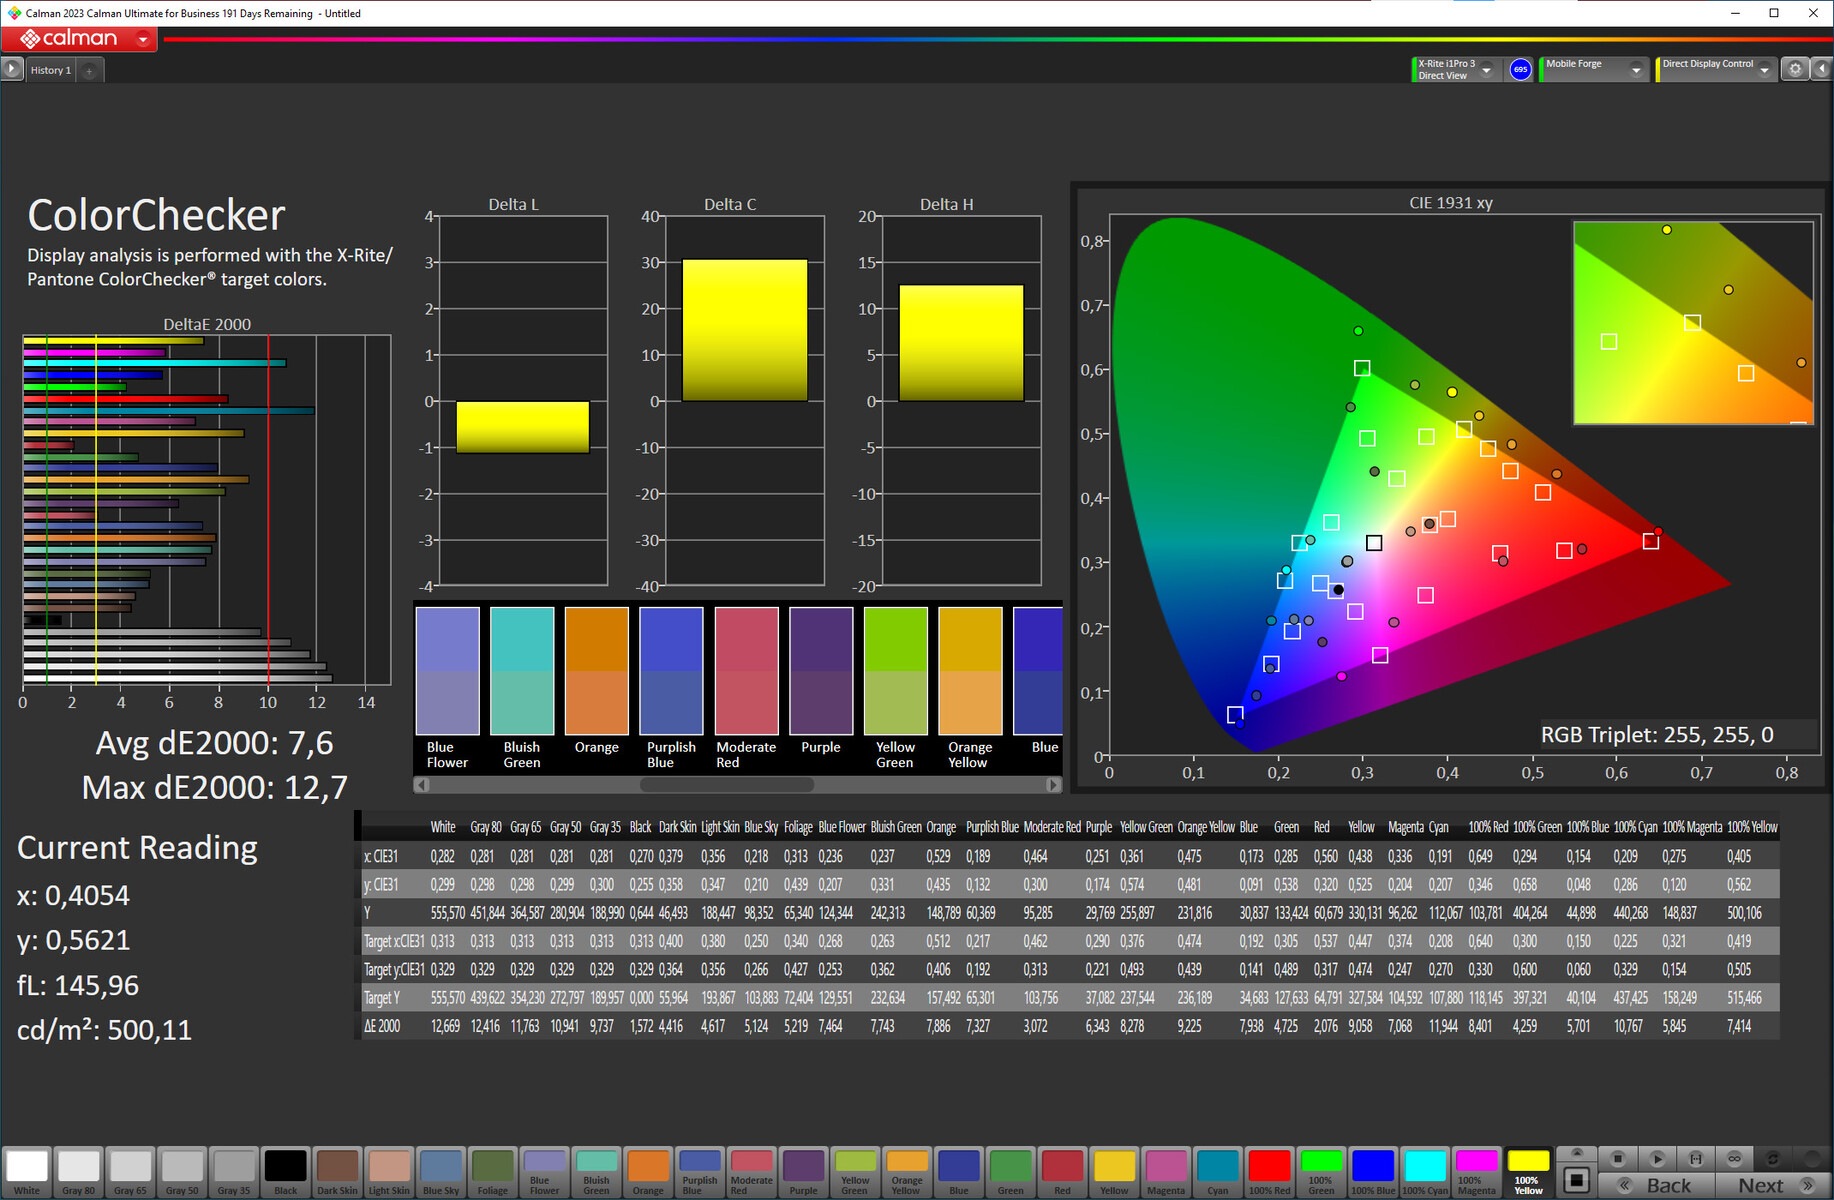
Task: Click the stop measurement icon
Action: pyautogui.click(x=1617, y=1158)
